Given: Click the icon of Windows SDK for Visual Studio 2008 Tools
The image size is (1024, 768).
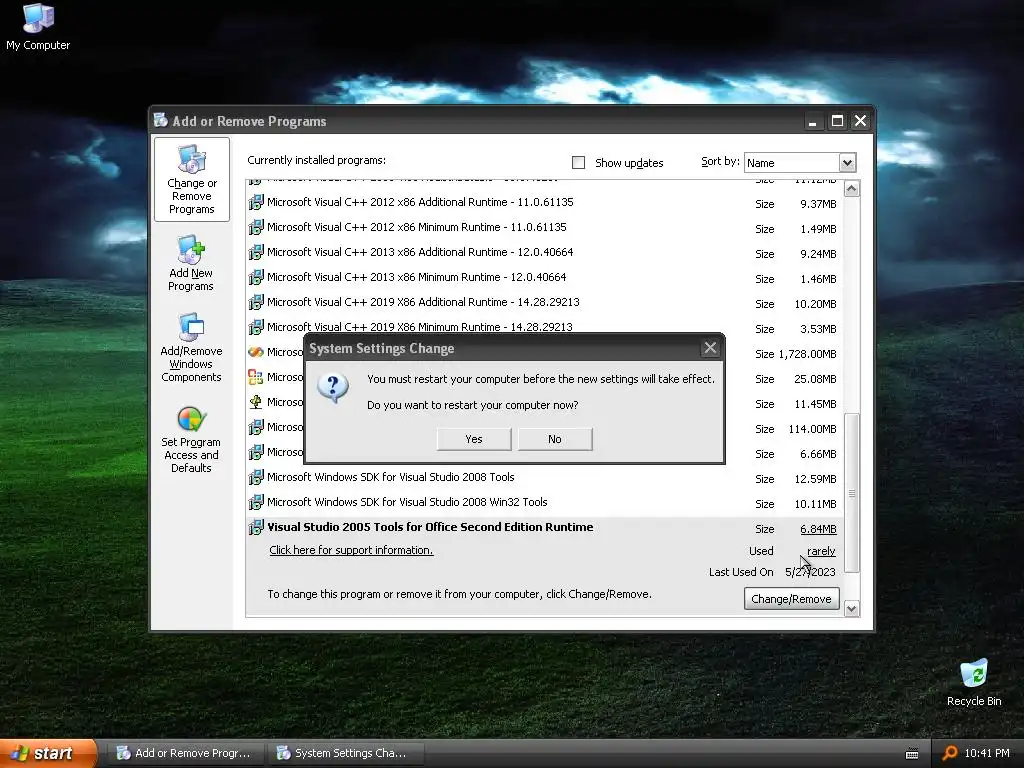Looking at the screenshot, I should [256, 477].
